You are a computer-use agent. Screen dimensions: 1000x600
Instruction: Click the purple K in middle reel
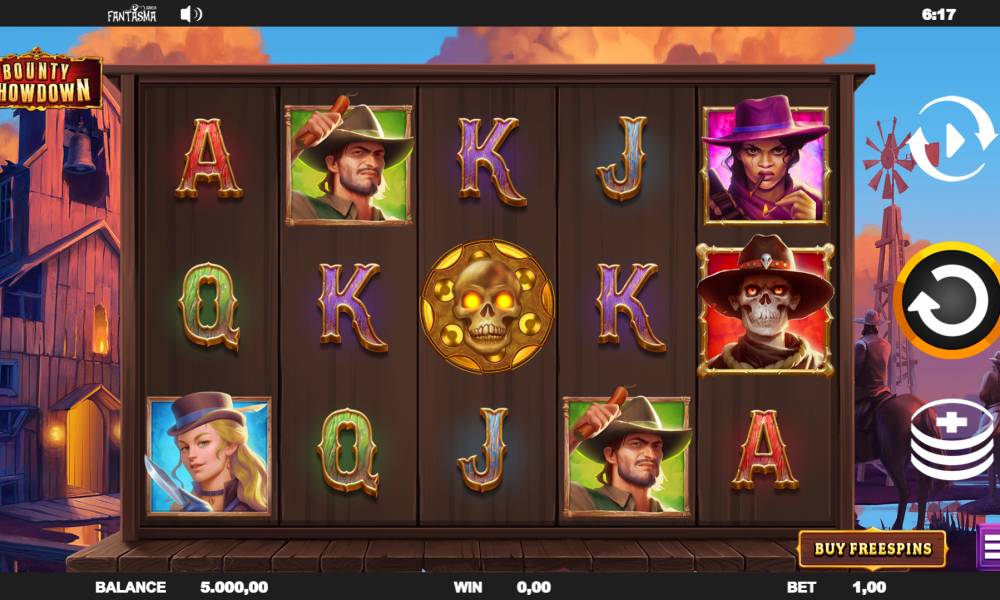tap(491, 161)
